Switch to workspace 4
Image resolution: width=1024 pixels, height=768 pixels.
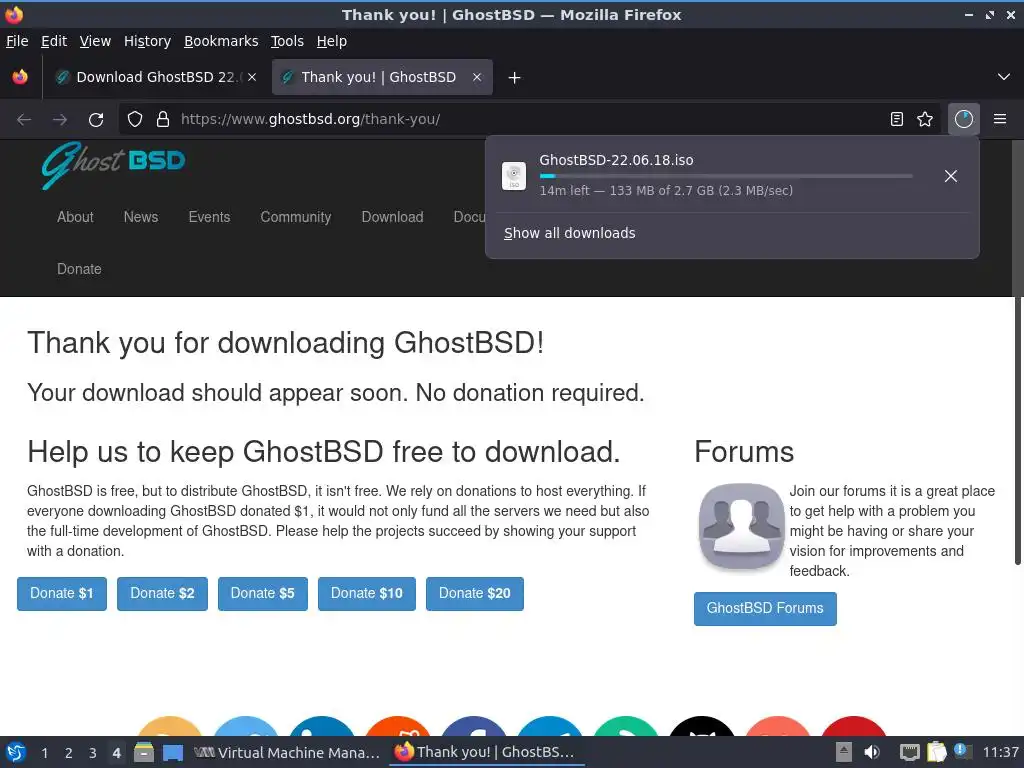[116, 753]
